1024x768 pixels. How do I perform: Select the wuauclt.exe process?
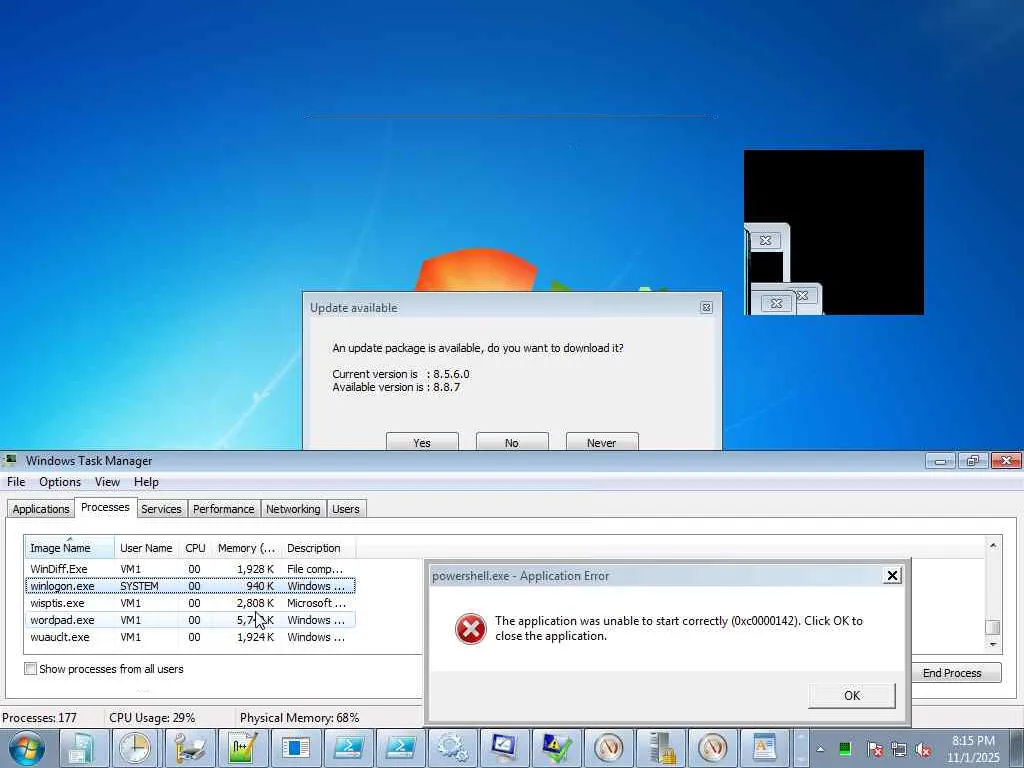pos(190,637)
